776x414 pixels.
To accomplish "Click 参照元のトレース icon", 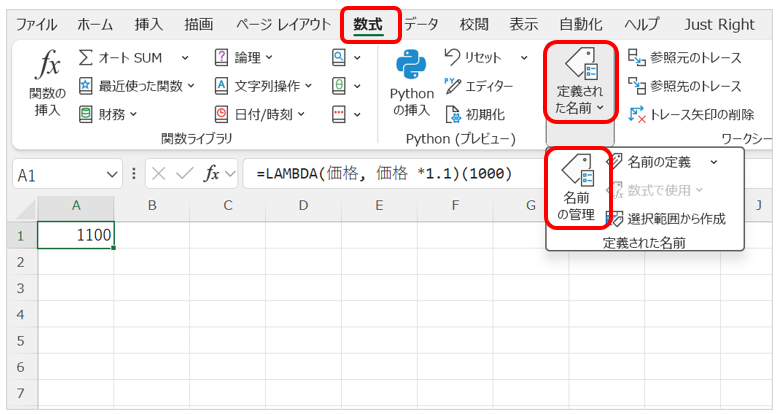I will click(x=637, y=58).
